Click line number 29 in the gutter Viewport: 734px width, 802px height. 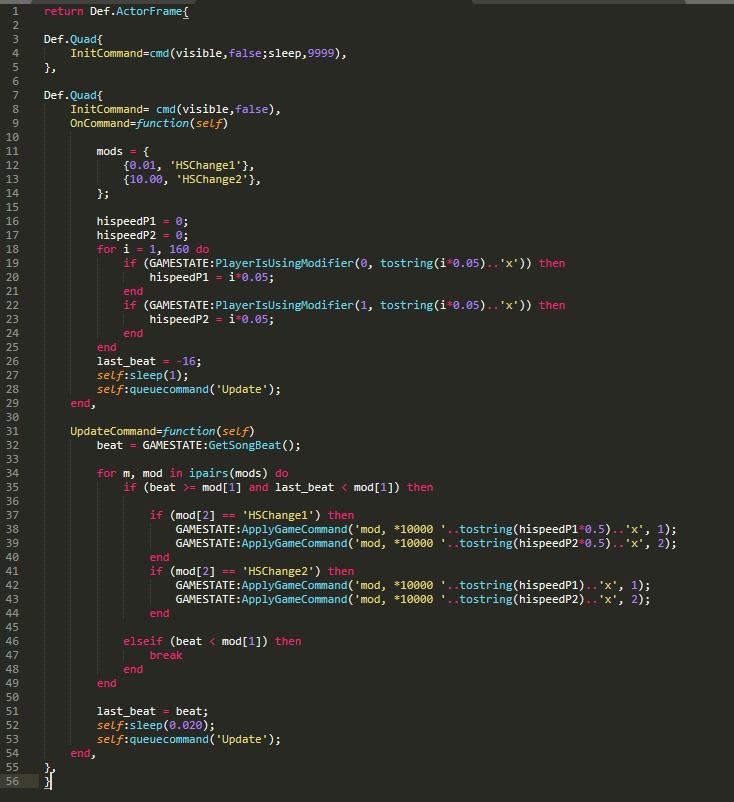[x=12, y=403]
